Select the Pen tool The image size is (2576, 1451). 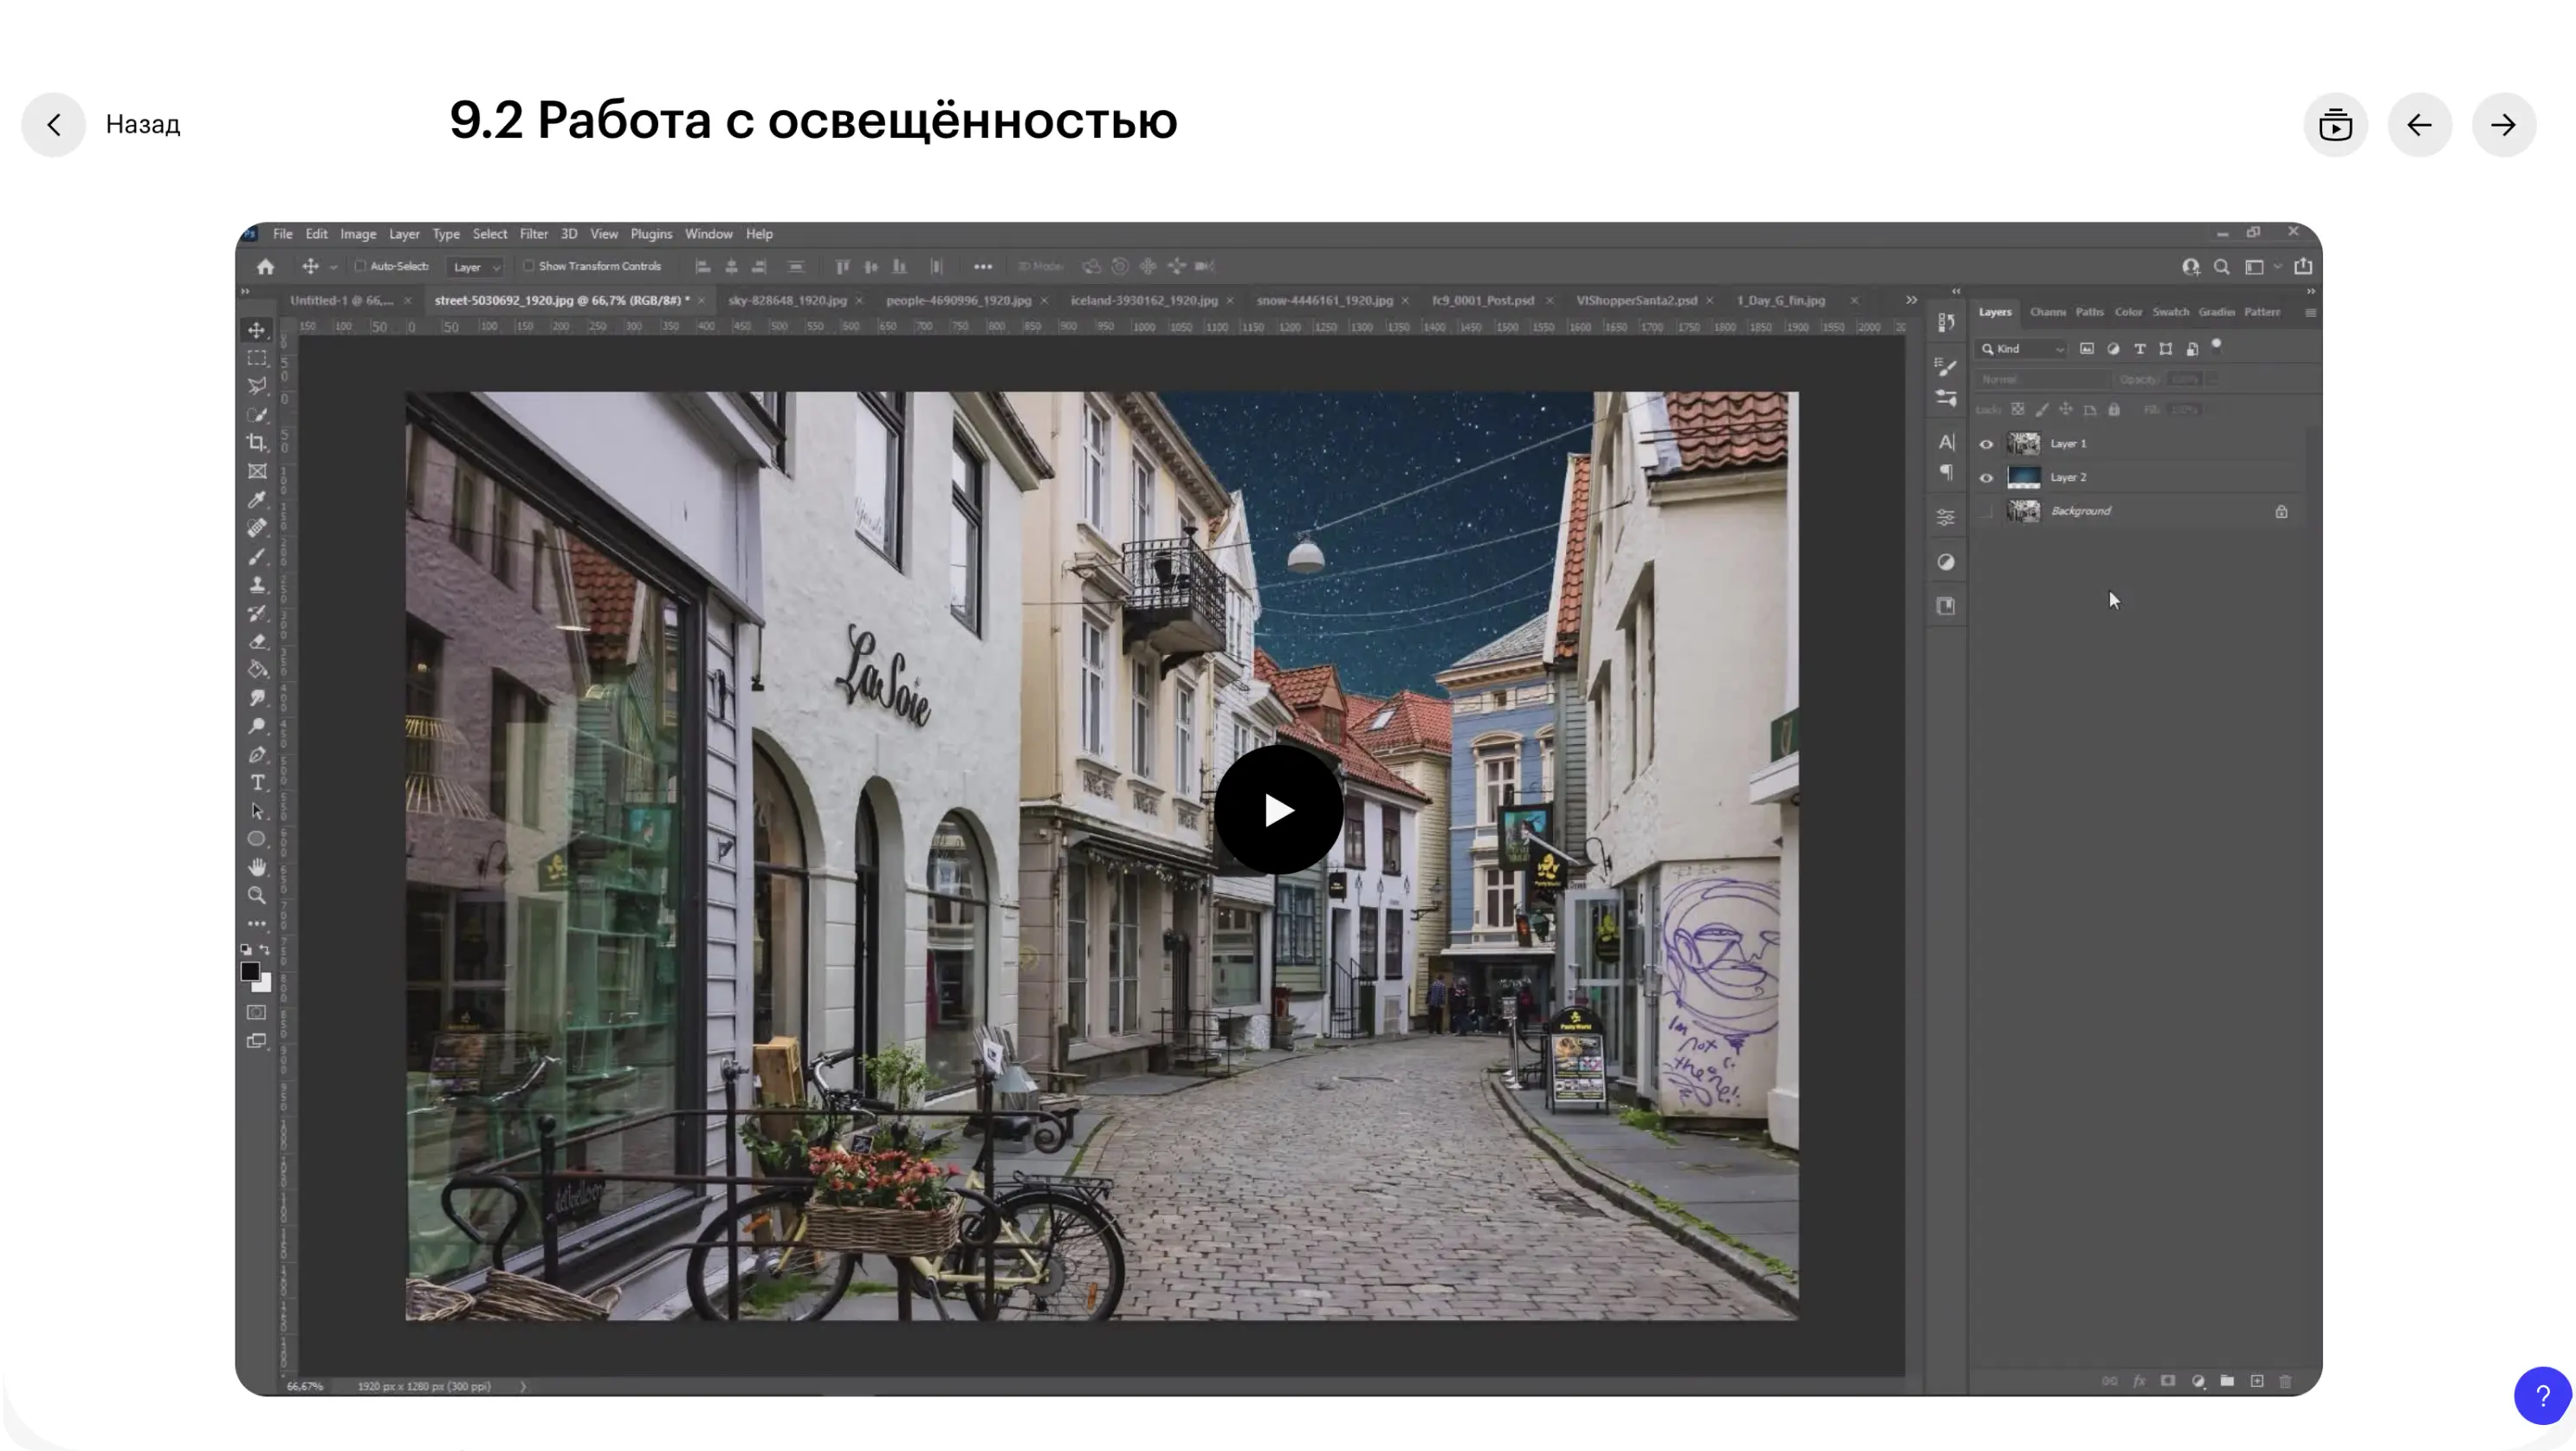pos(257,754)
